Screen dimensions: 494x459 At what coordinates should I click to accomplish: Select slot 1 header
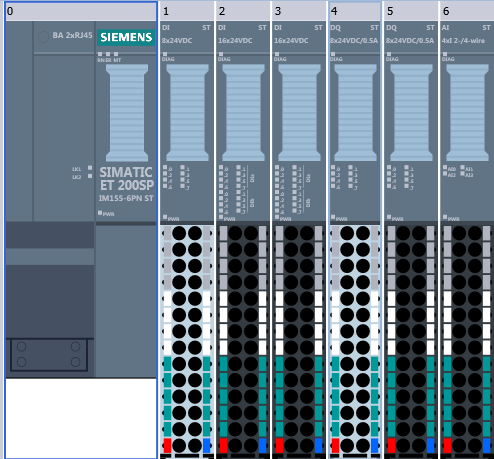187,11
